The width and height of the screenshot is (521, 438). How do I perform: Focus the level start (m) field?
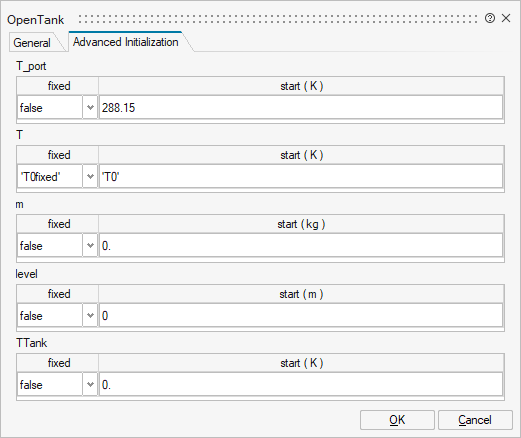301,316
